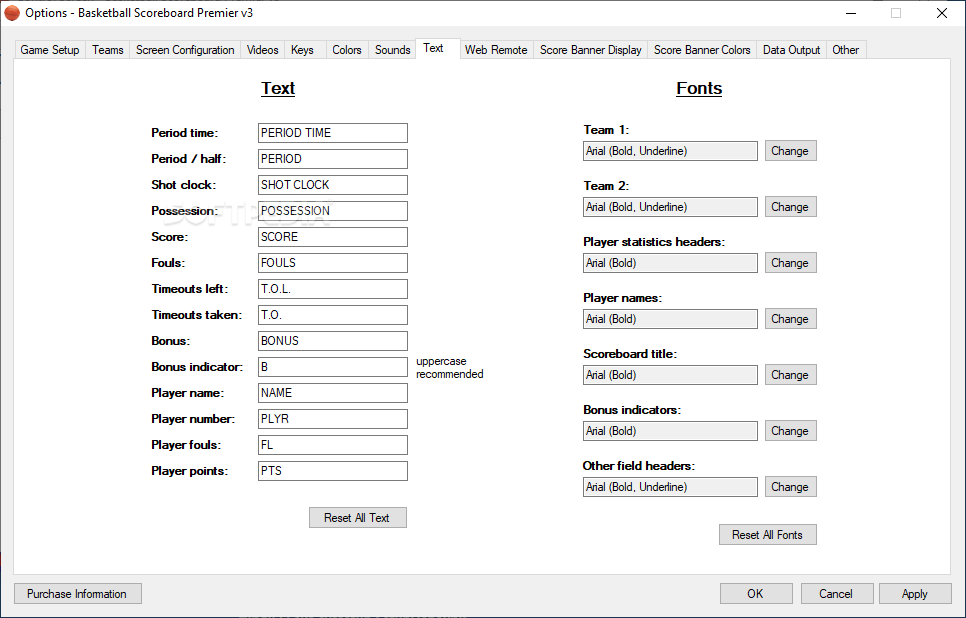Edit the Period time text field
966x618 pixels.
click(333, 133)
